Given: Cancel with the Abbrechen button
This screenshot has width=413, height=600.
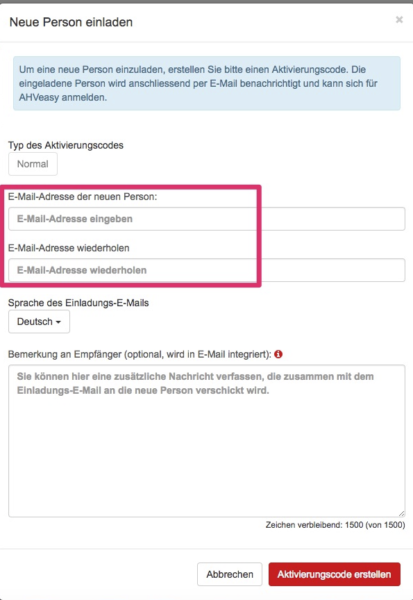Looking at the screenshot, I should (x=230, y=574).
